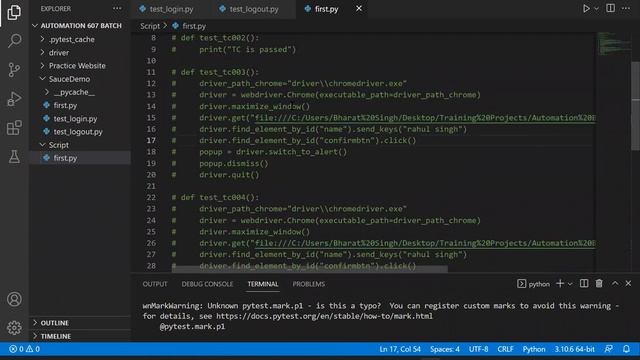
Task: Open docs.pytest.org link in terminal
Action: (x=324, y=316)
